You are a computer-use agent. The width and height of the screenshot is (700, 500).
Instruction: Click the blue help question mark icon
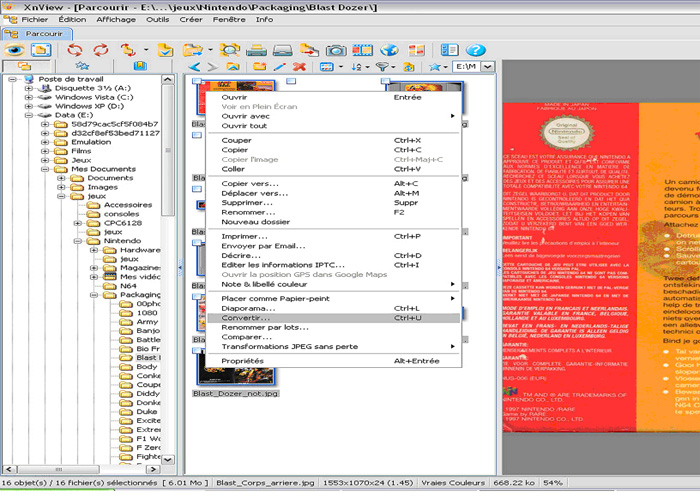475,50
